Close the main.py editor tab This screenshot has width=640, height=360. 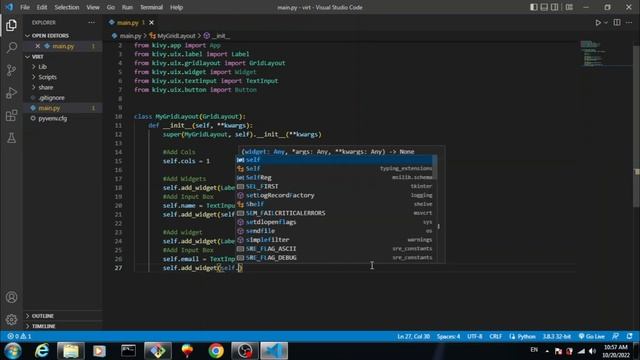pyautogui.click(x=151, y=22)
